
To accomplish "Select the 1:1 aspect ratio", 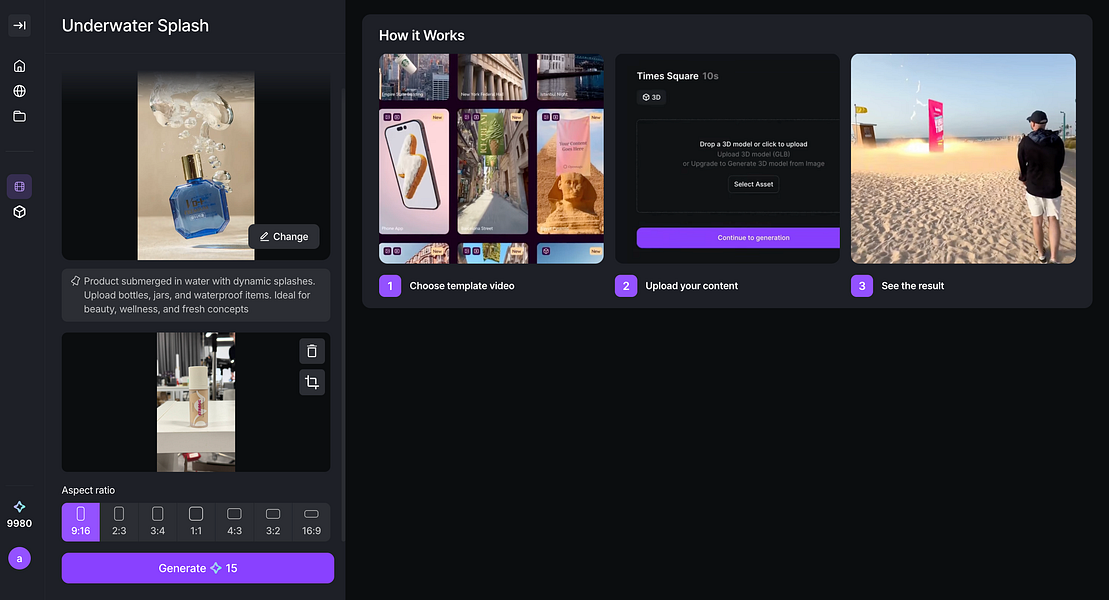I will pos(196,522).
